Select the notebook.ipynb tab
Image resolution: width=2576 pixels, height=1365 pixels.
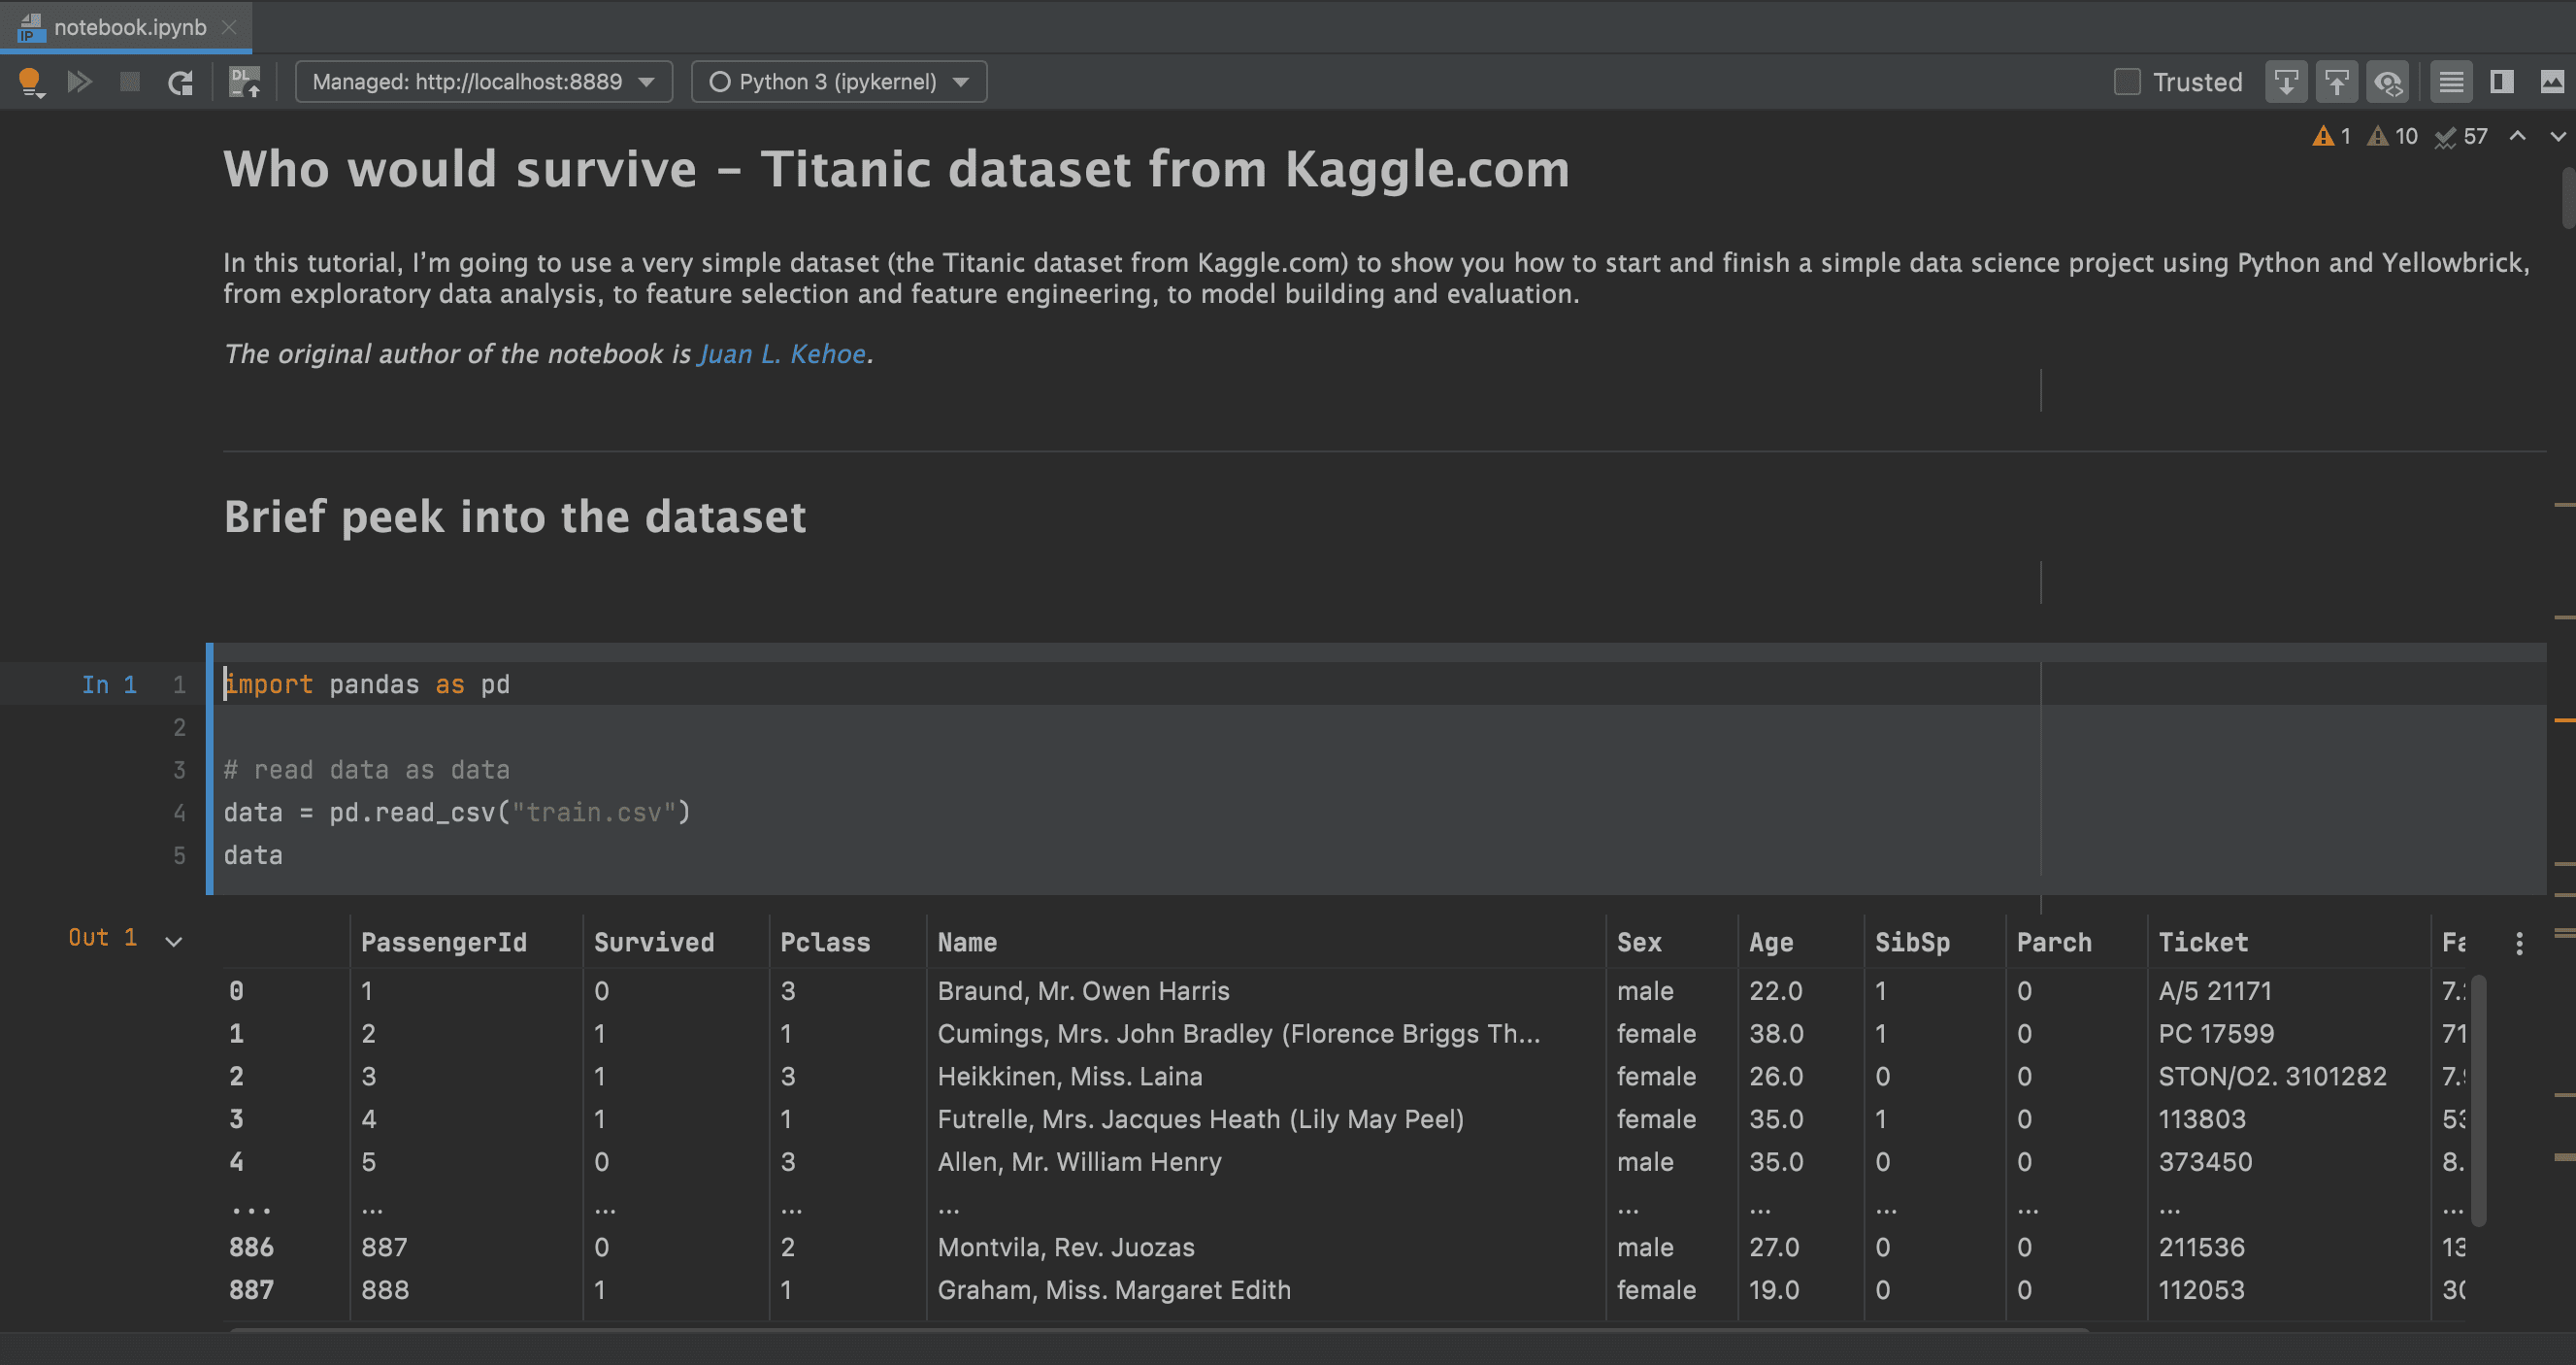pos(129,27)
